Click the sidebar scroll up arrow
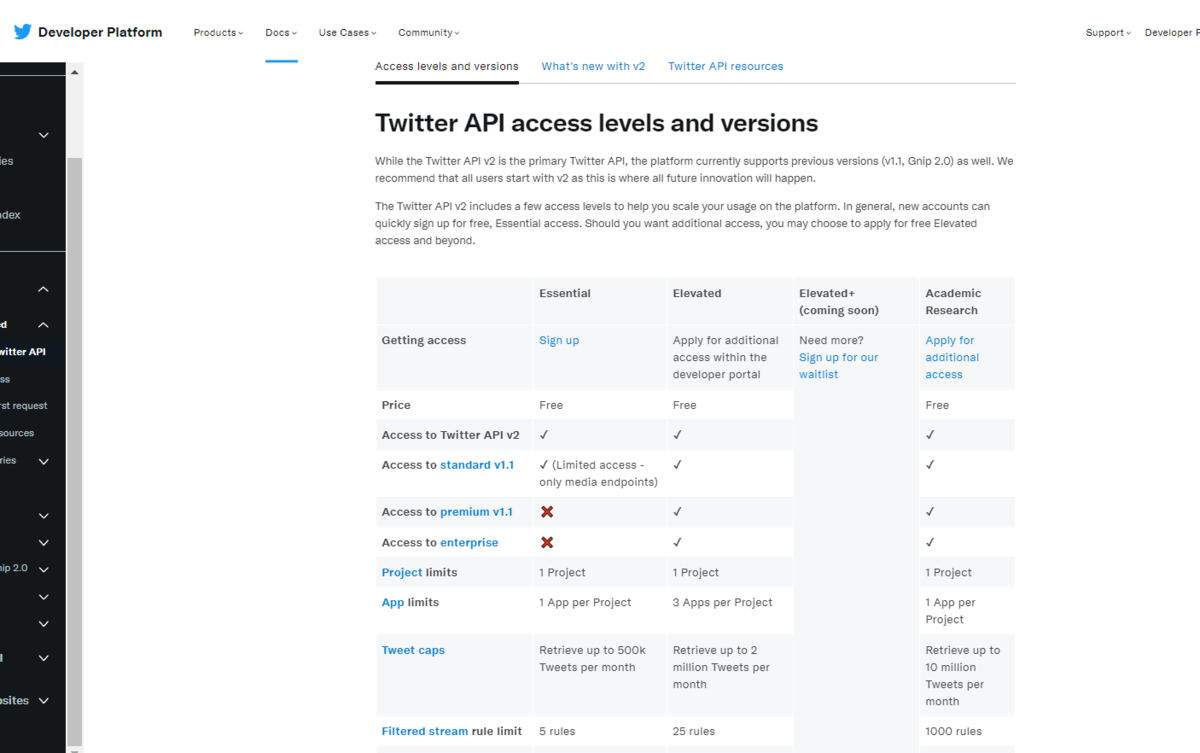1200x753 pixels. [74, 72]
